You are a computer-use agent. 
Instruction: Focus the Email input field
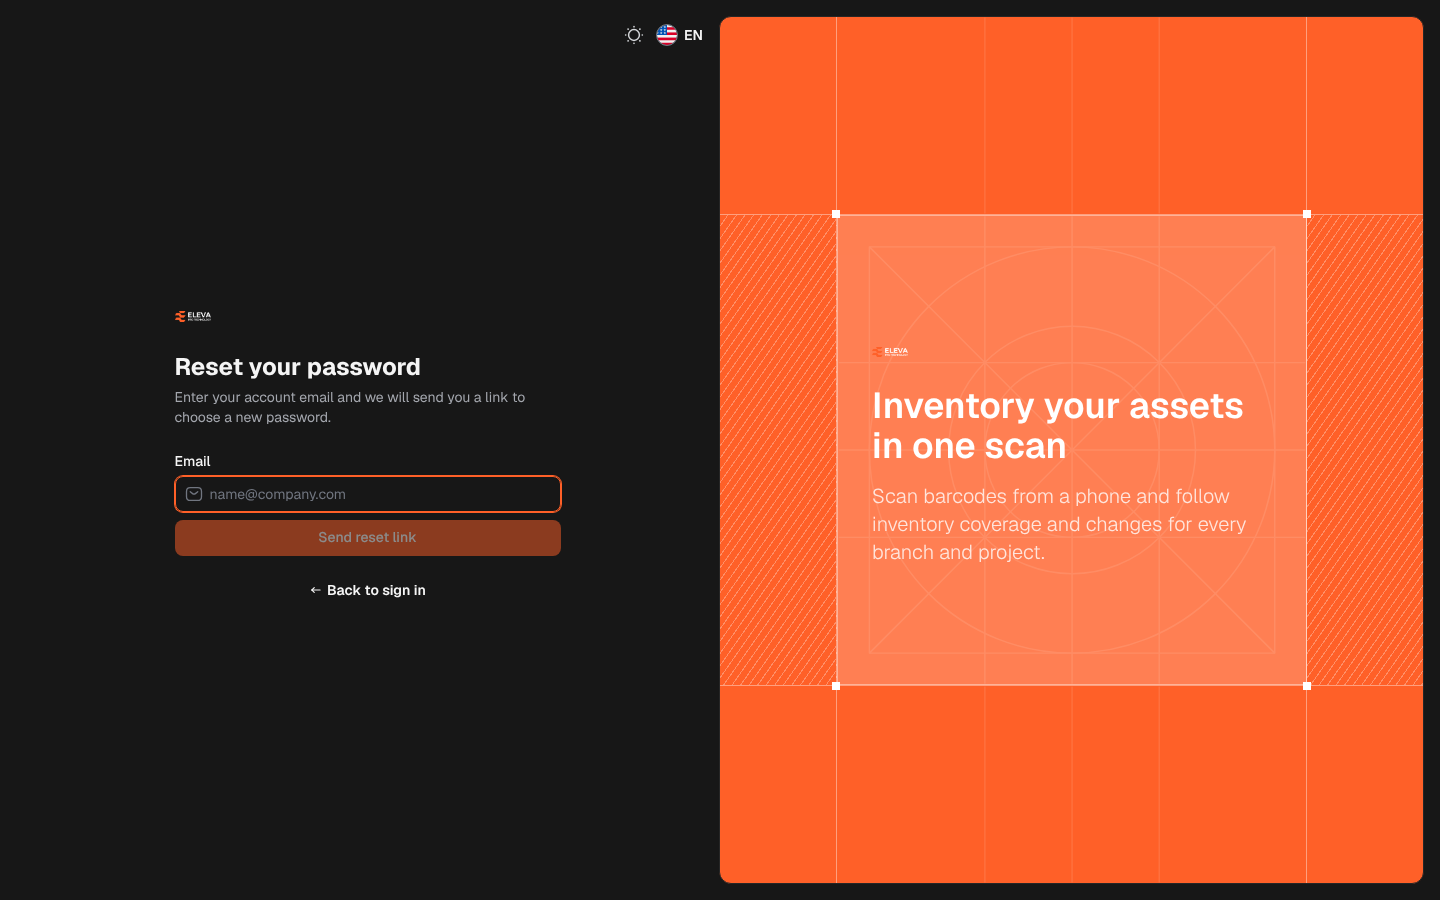[368, 494]
